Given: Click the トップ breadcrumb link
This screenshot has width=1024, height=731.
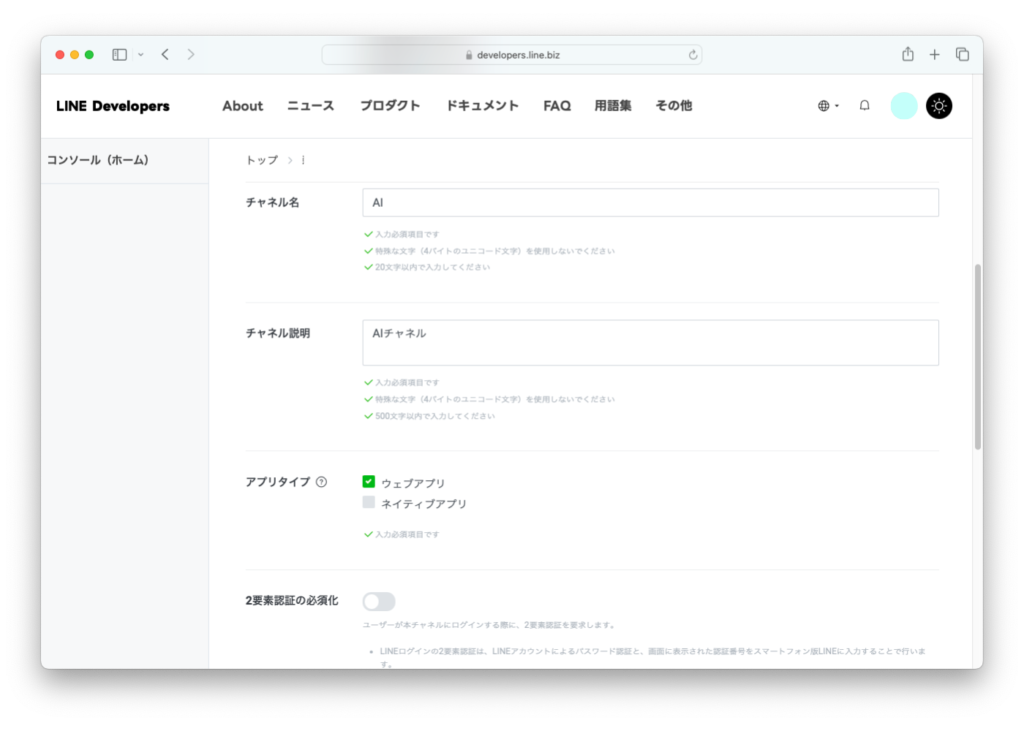Looking at the screenshot, I should pos(262,160).
